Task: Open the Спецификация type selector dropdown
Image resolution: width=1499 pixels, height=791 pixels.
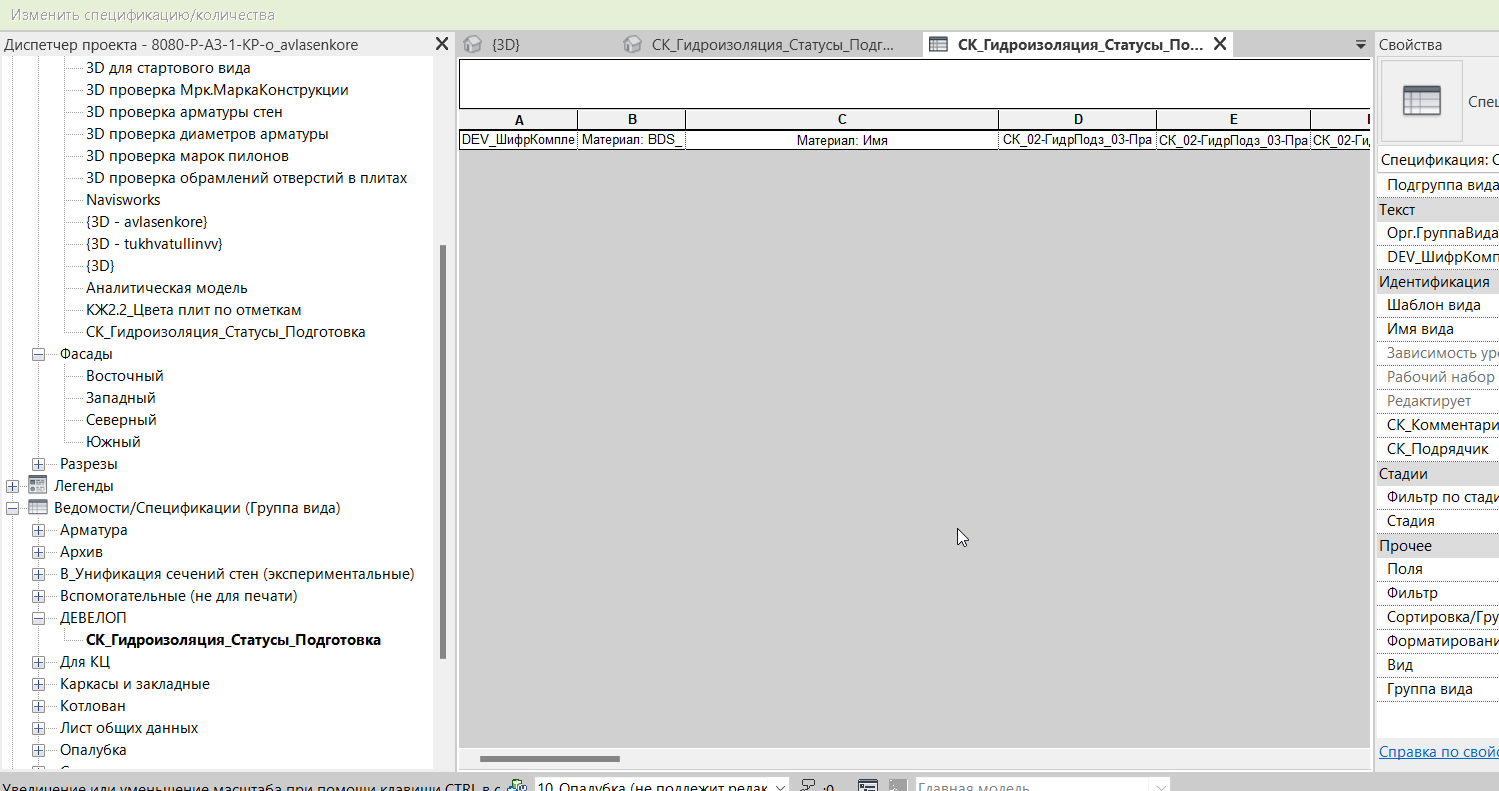Action: coord(1438,160)
